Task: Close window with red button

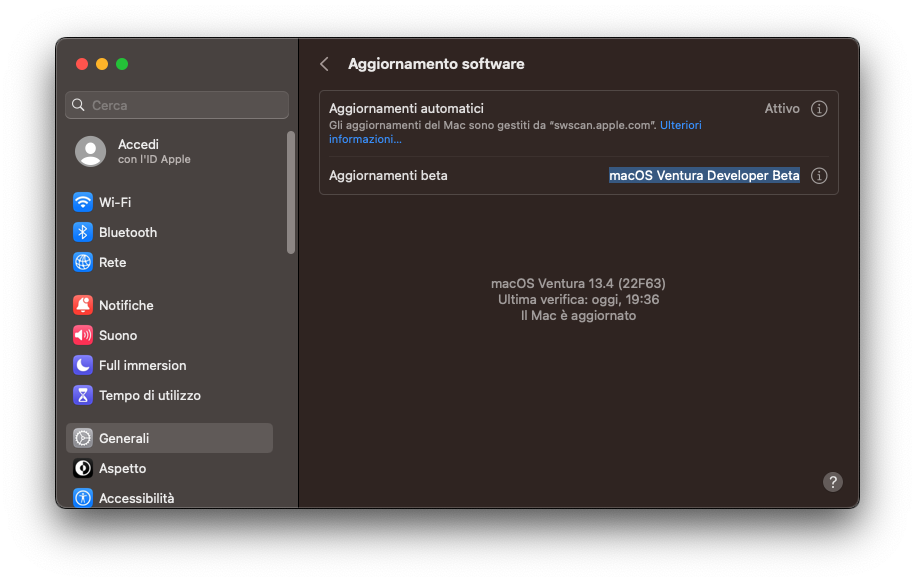Action: tap(82, 64)
